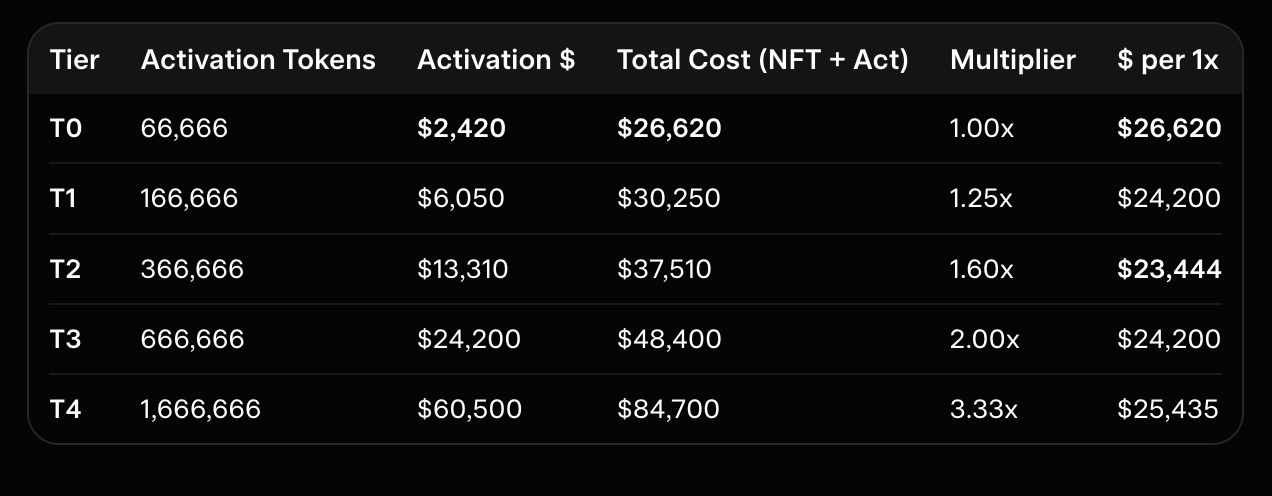Click the T0 tier row label

[65, 128]
